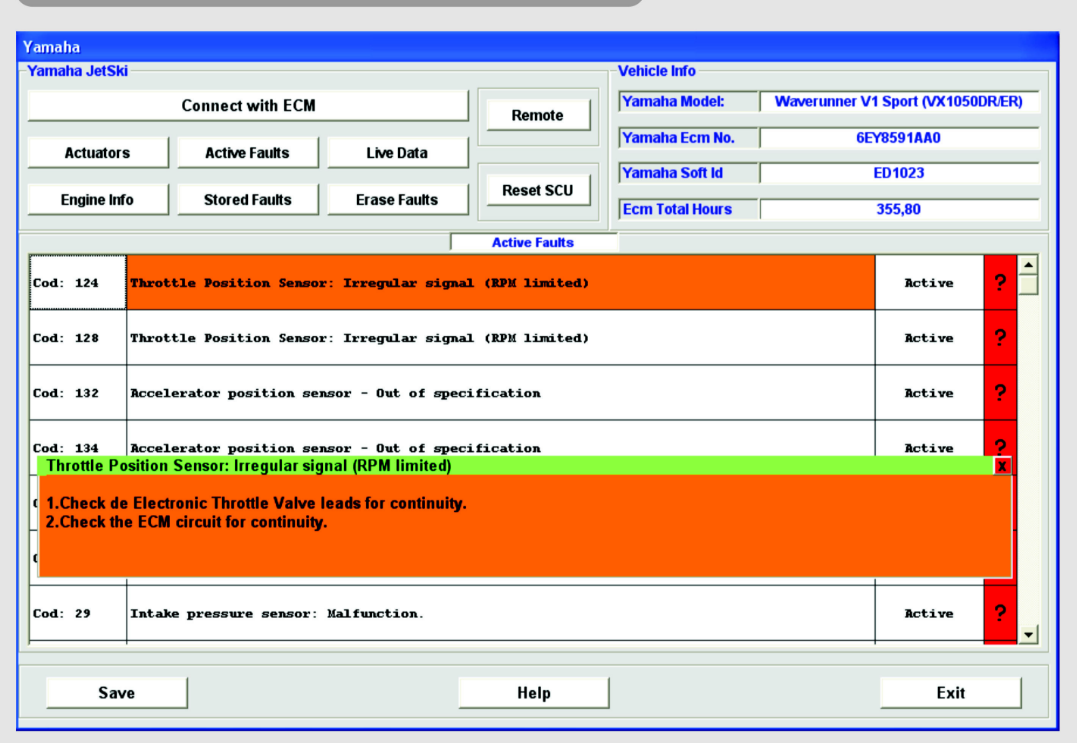
Task: Click the Yamaha Ecm No. label
Action: (688, 138)
